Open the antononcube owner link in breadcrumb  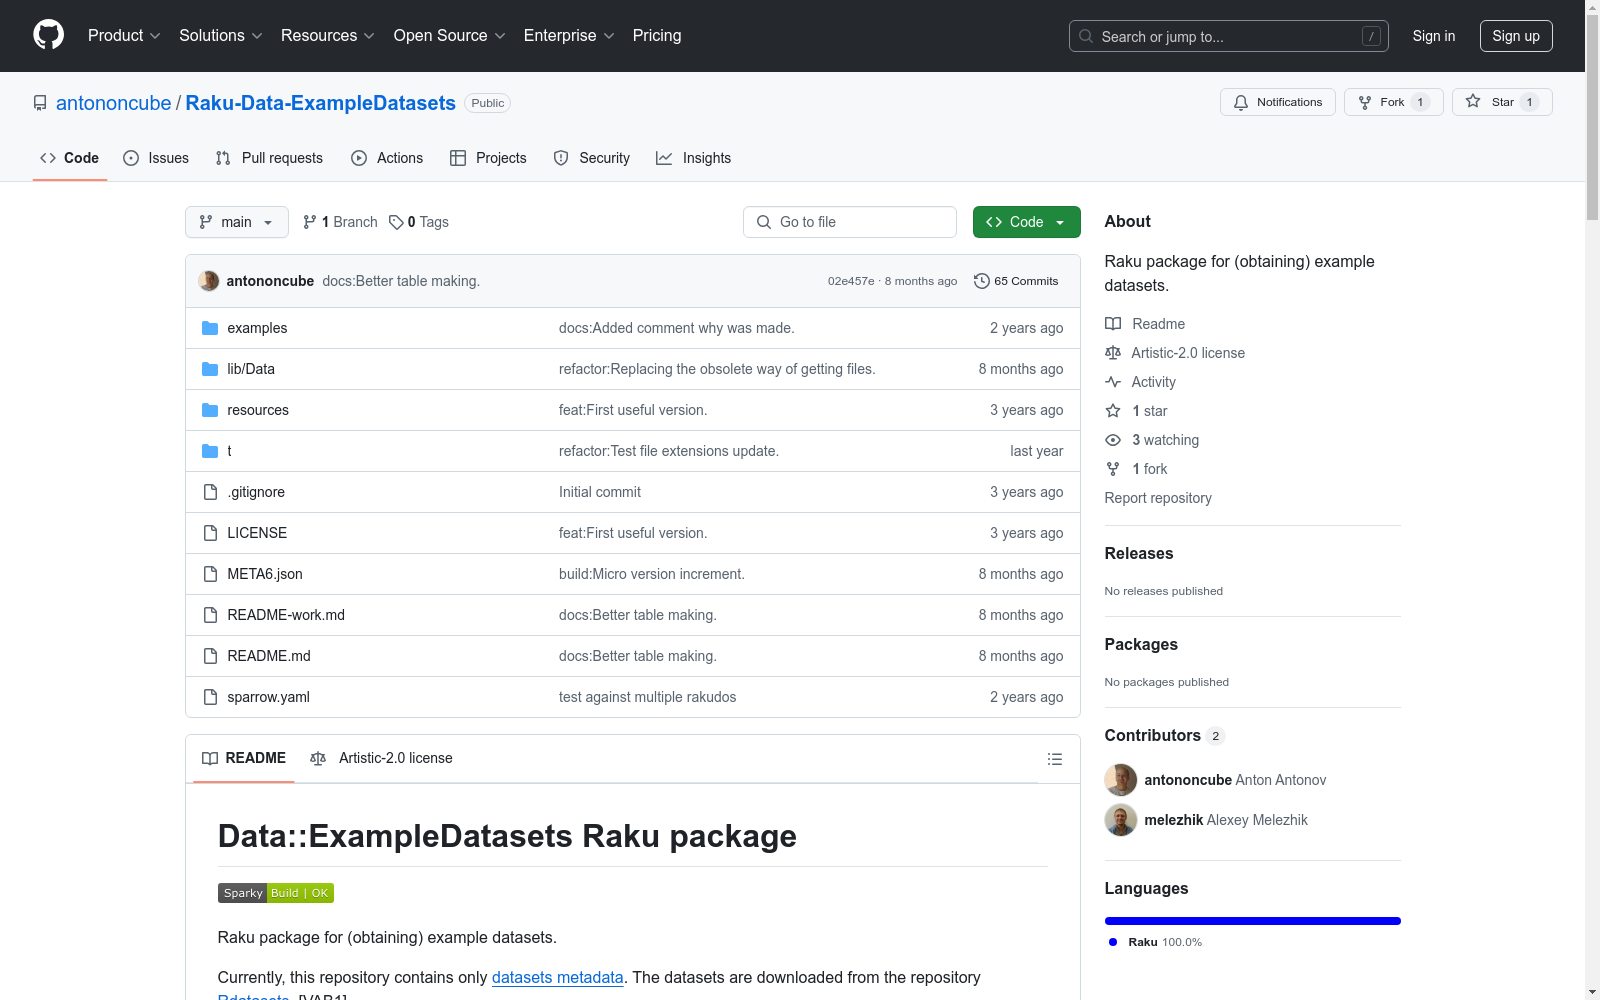[x=114, y=103]
